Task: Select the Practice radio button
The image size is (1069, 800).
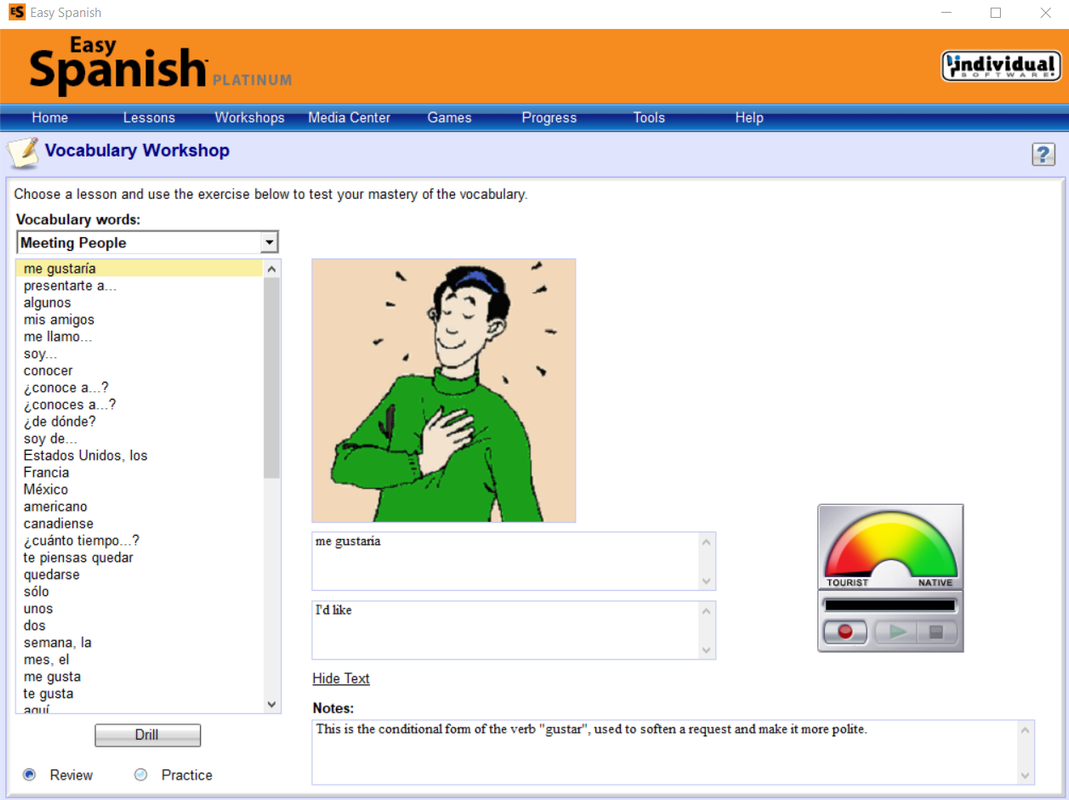Action: pyautogui.click(x=140, y=775)
